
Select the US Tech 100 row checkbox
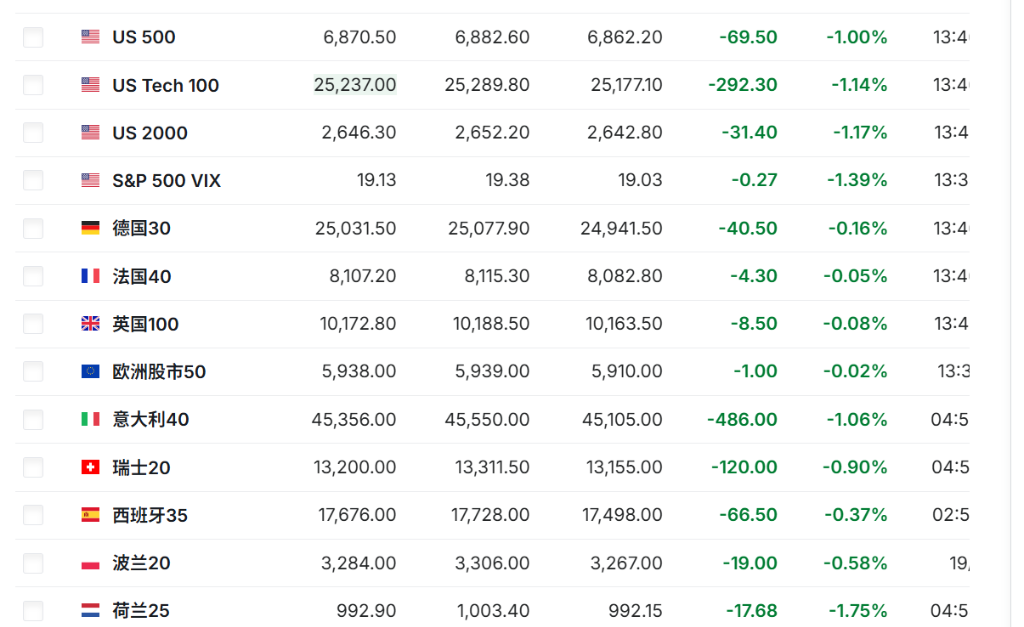coord(33,85)
